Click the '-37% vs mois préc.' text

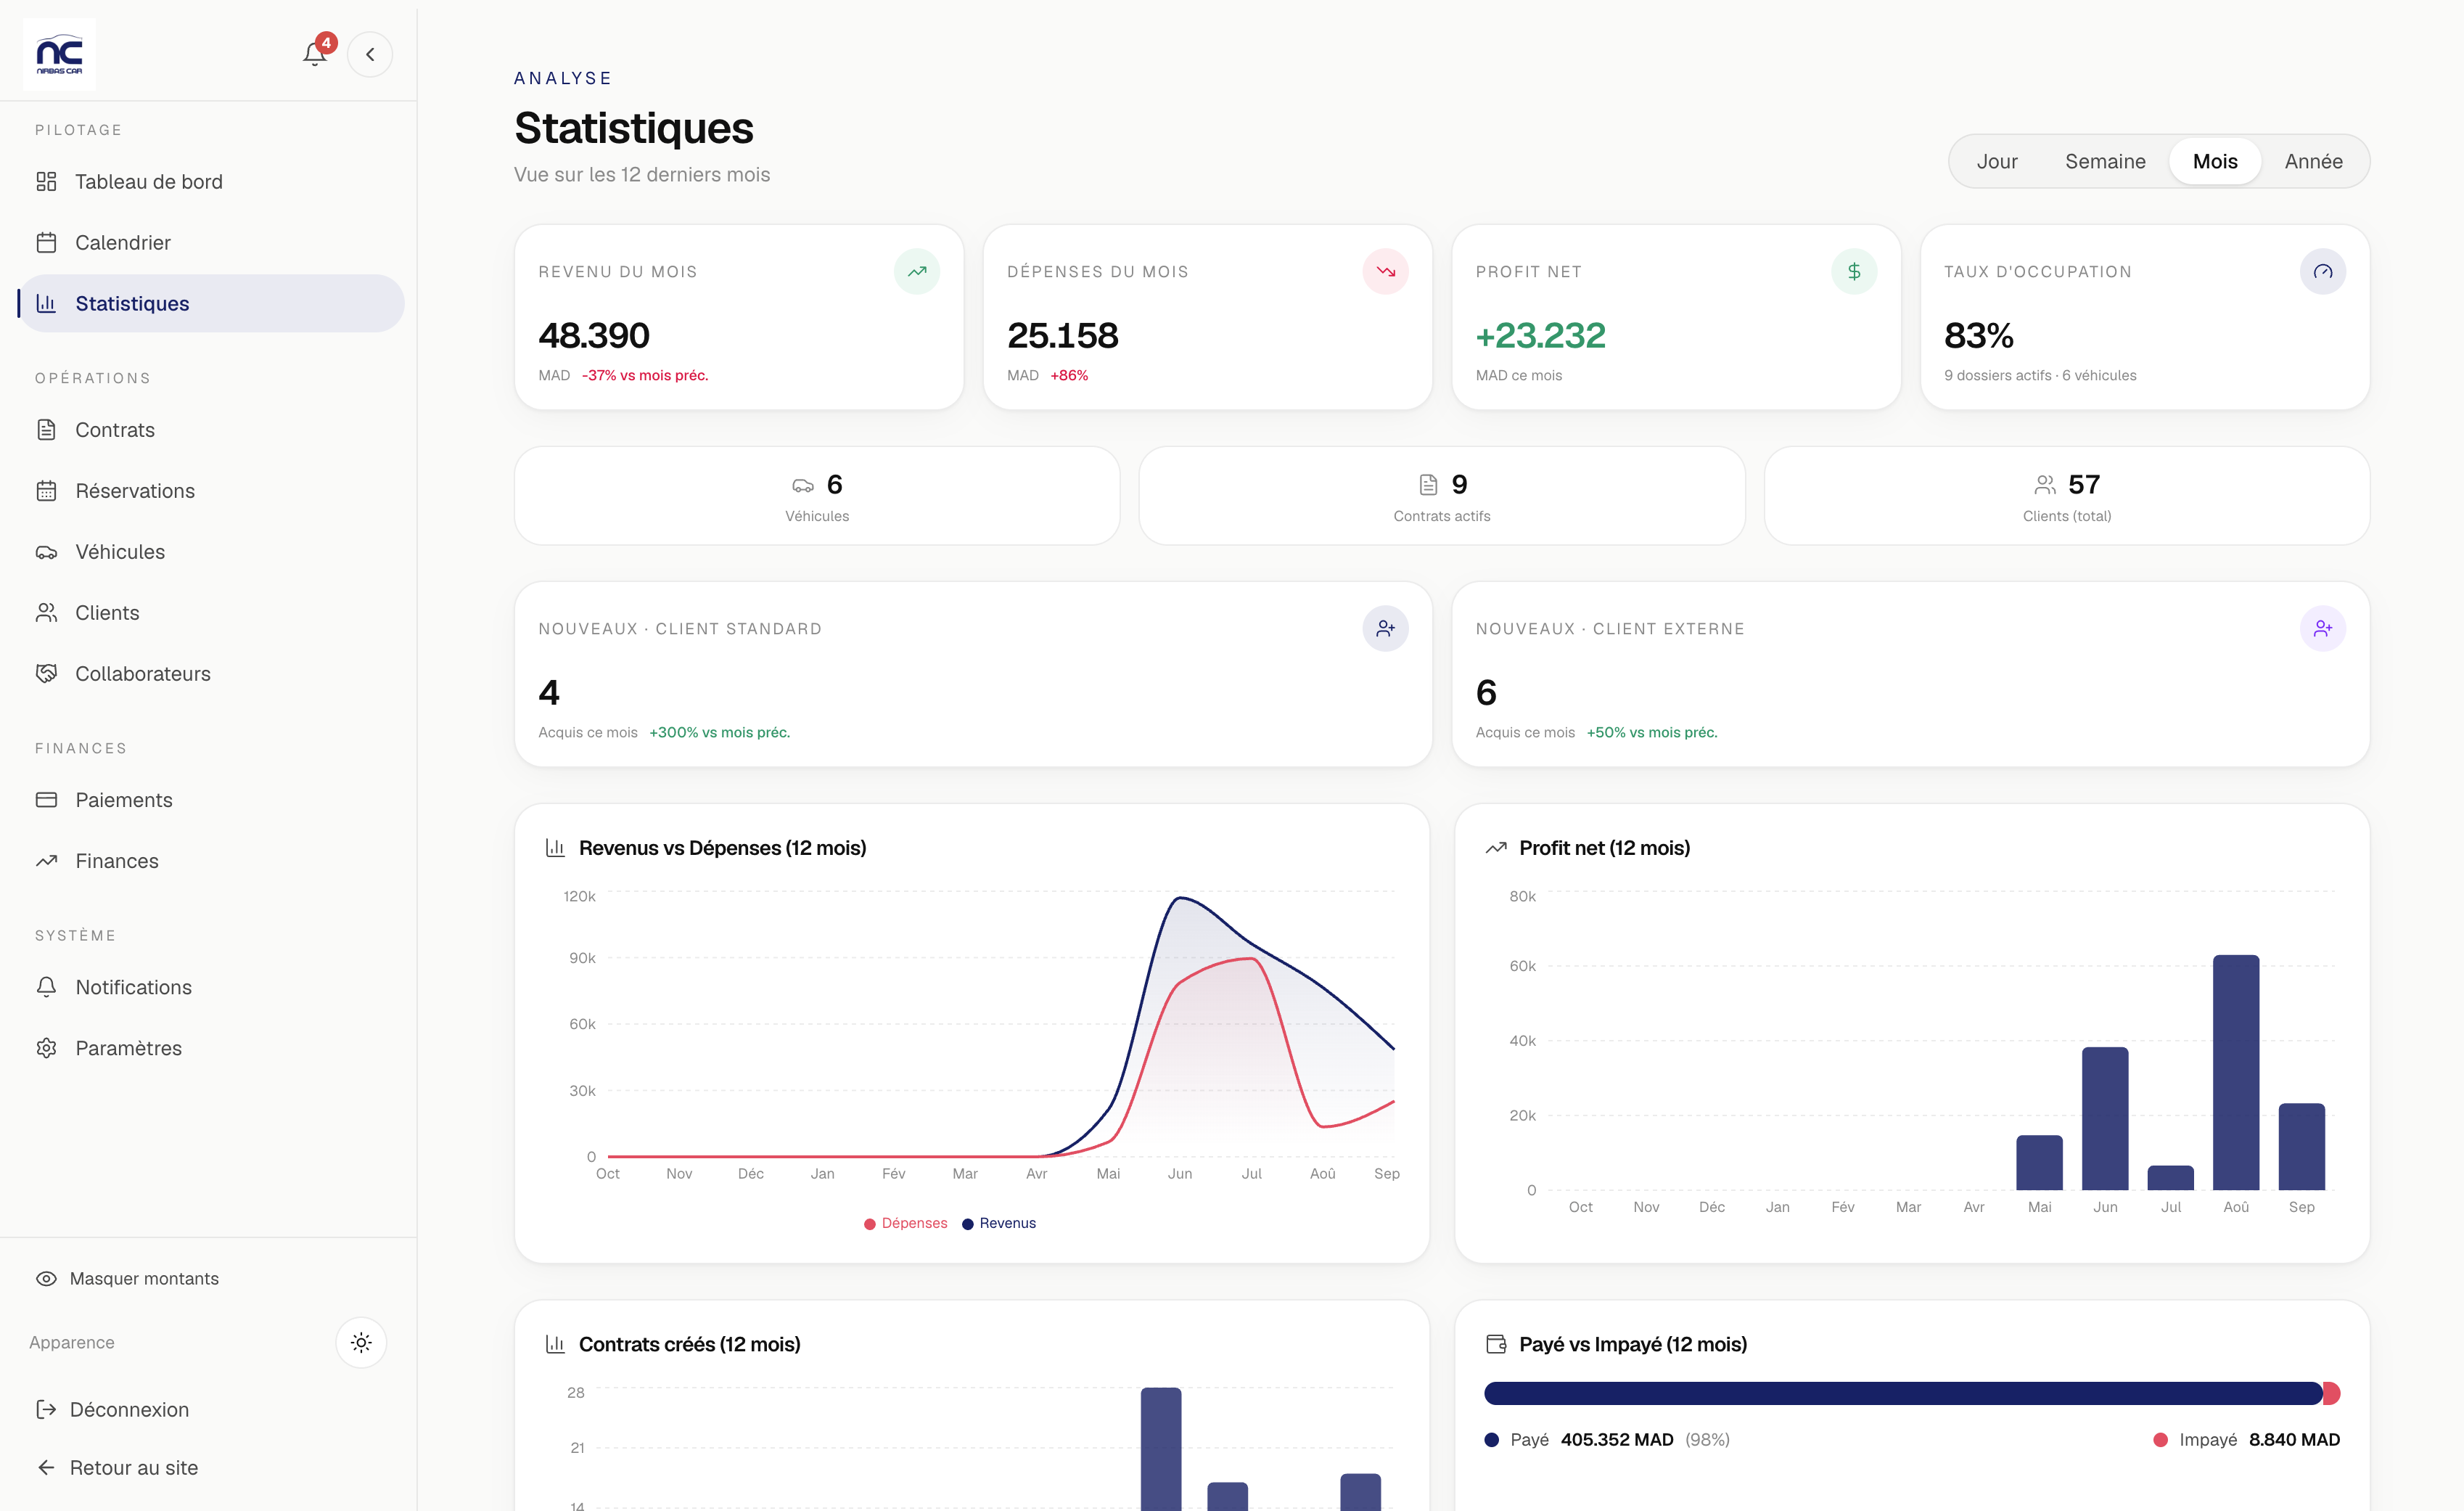(x=645, y=376)
